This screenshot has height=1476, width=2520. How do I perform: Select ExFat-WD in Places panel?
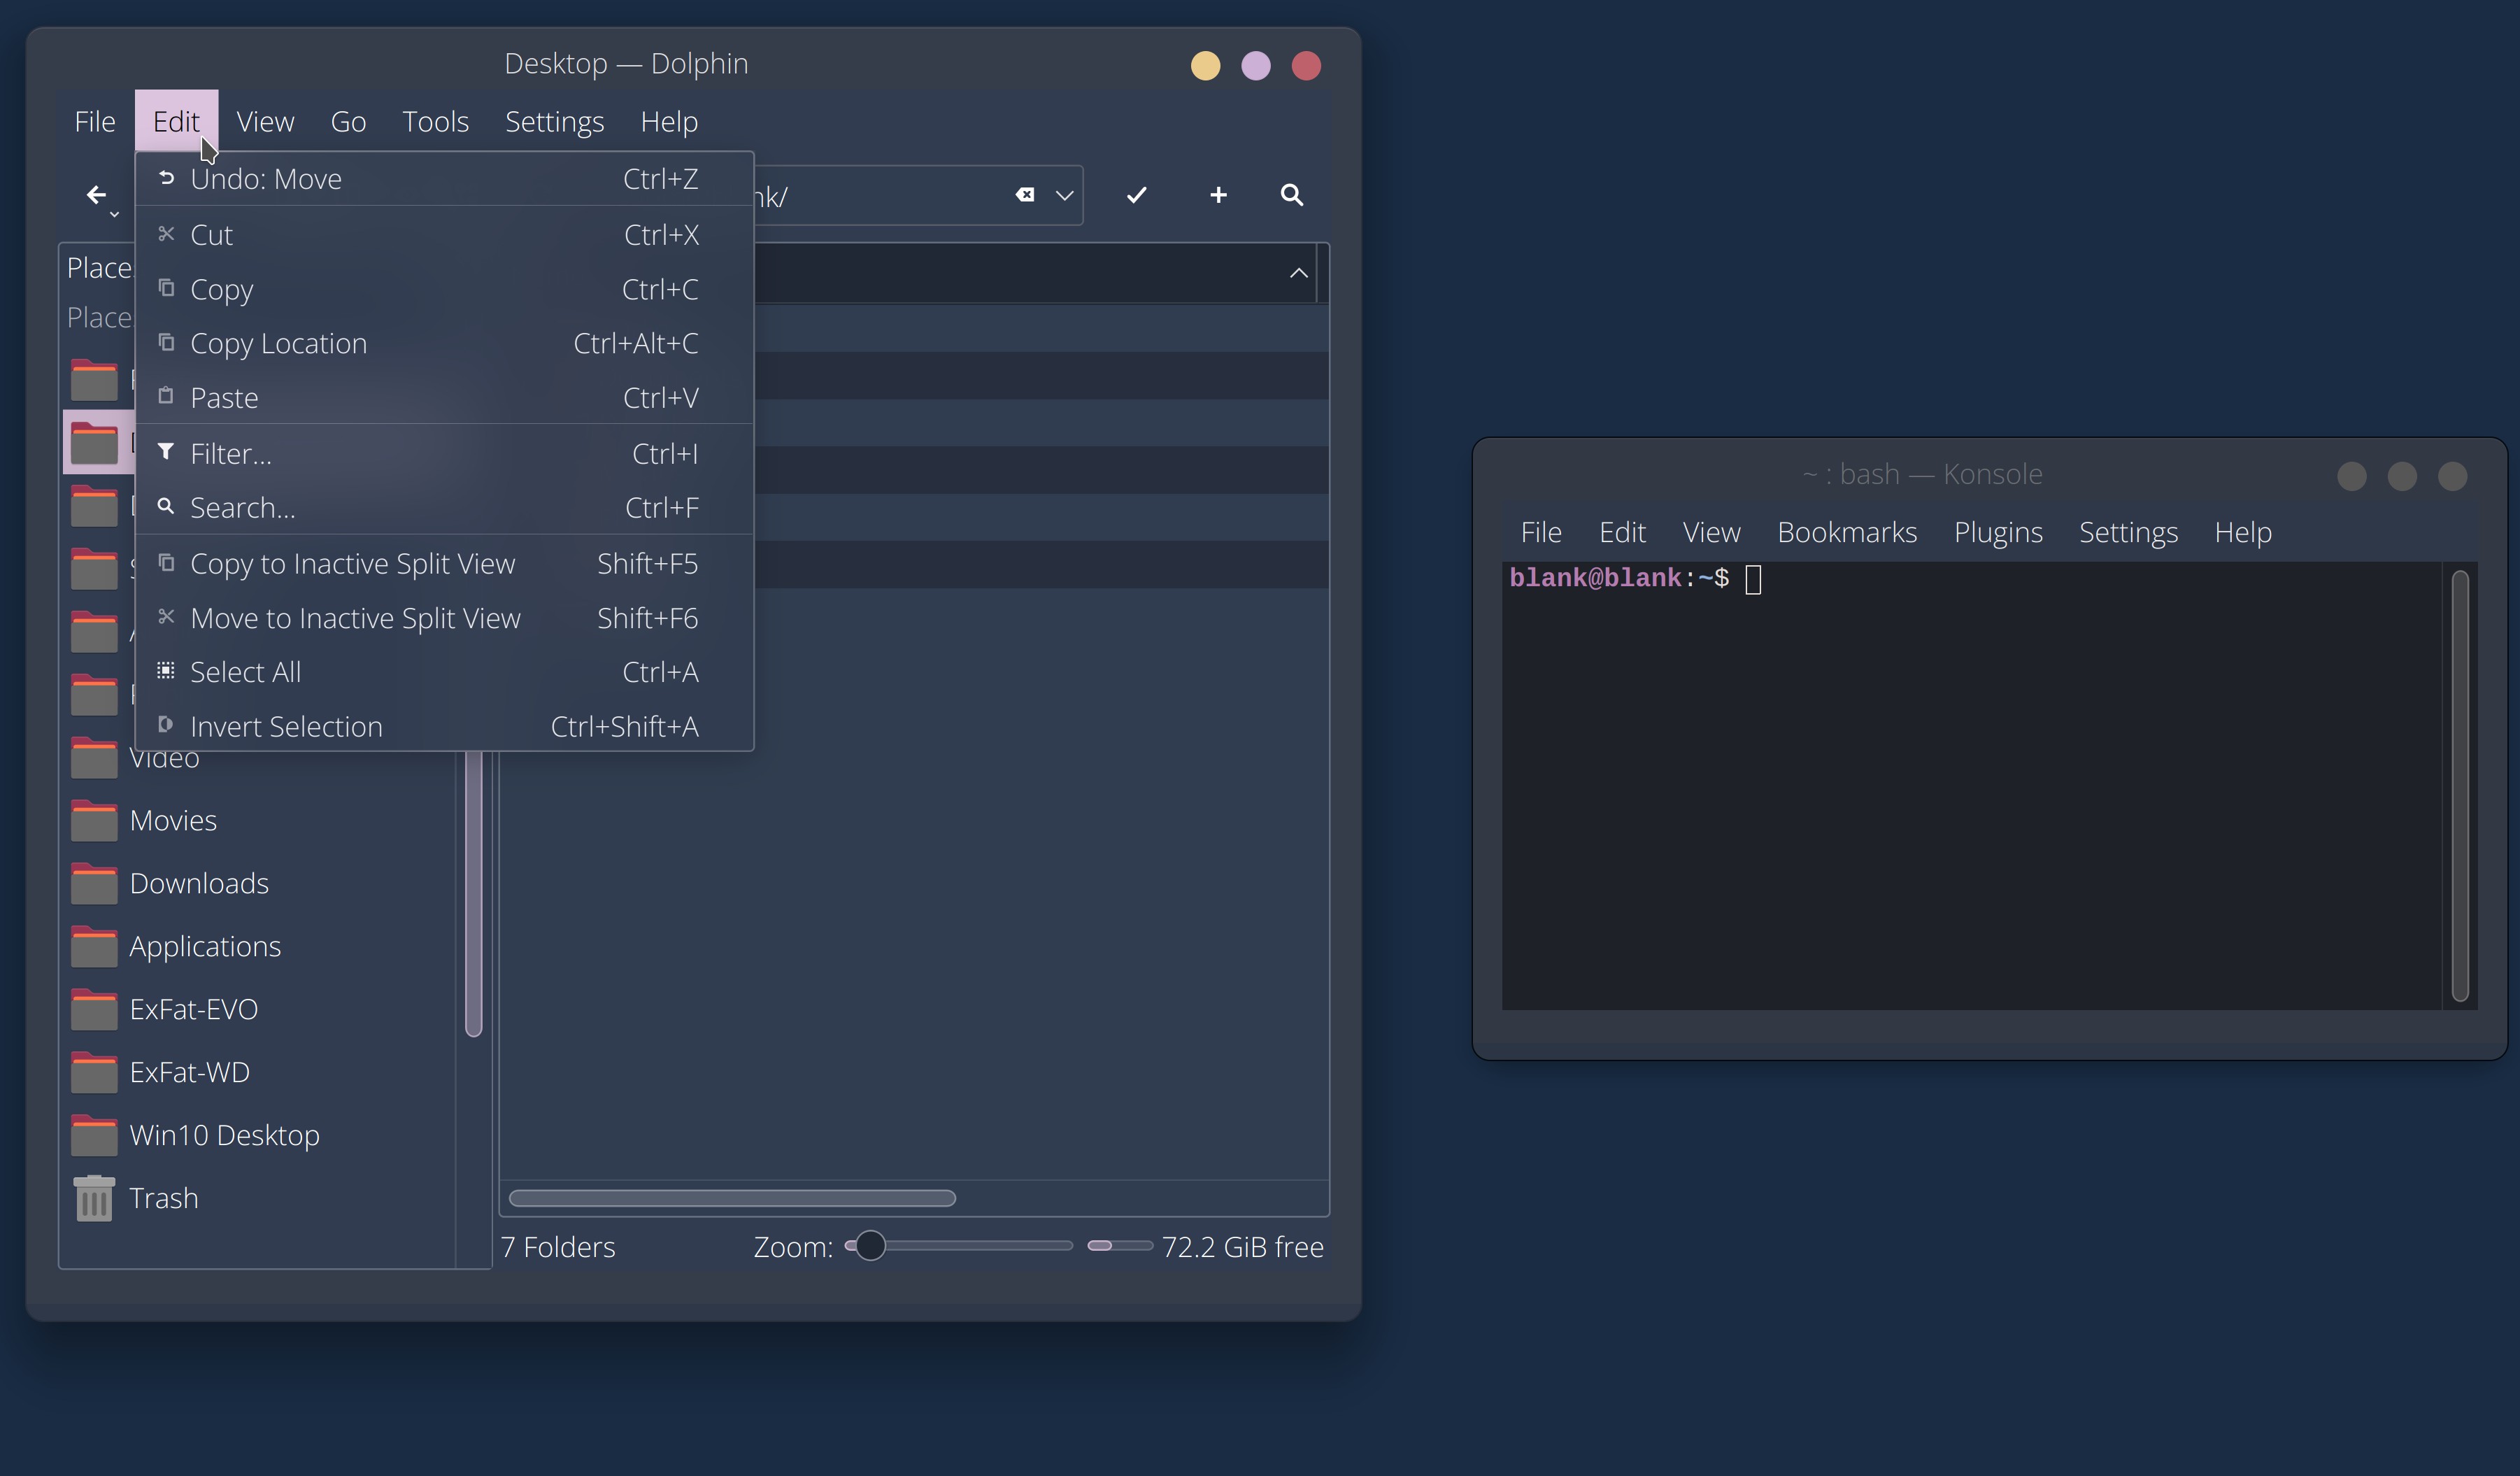[258, 1073]
